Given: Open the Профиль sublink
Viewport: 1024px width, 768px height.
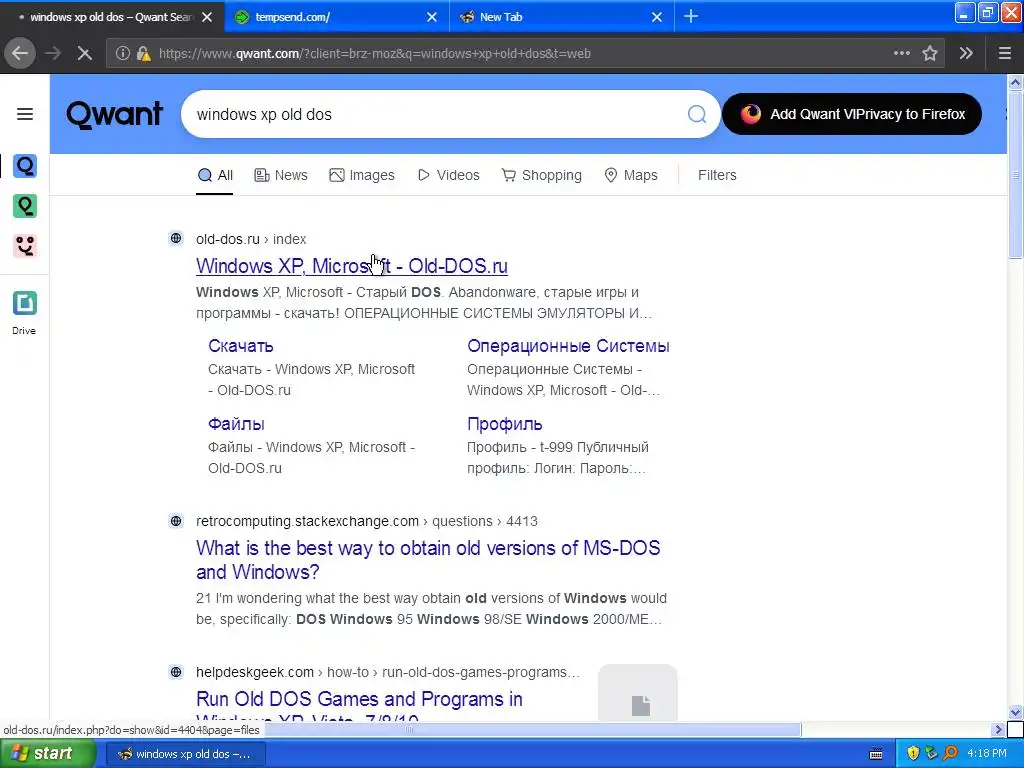Looking at the screenshot, I should 505,424.
